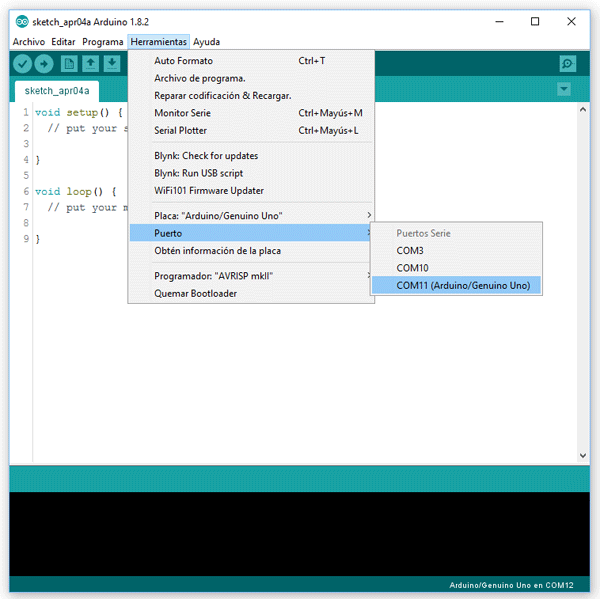
Task: Select Reparar codificación & Recargar
Action: tap(251, 96)
